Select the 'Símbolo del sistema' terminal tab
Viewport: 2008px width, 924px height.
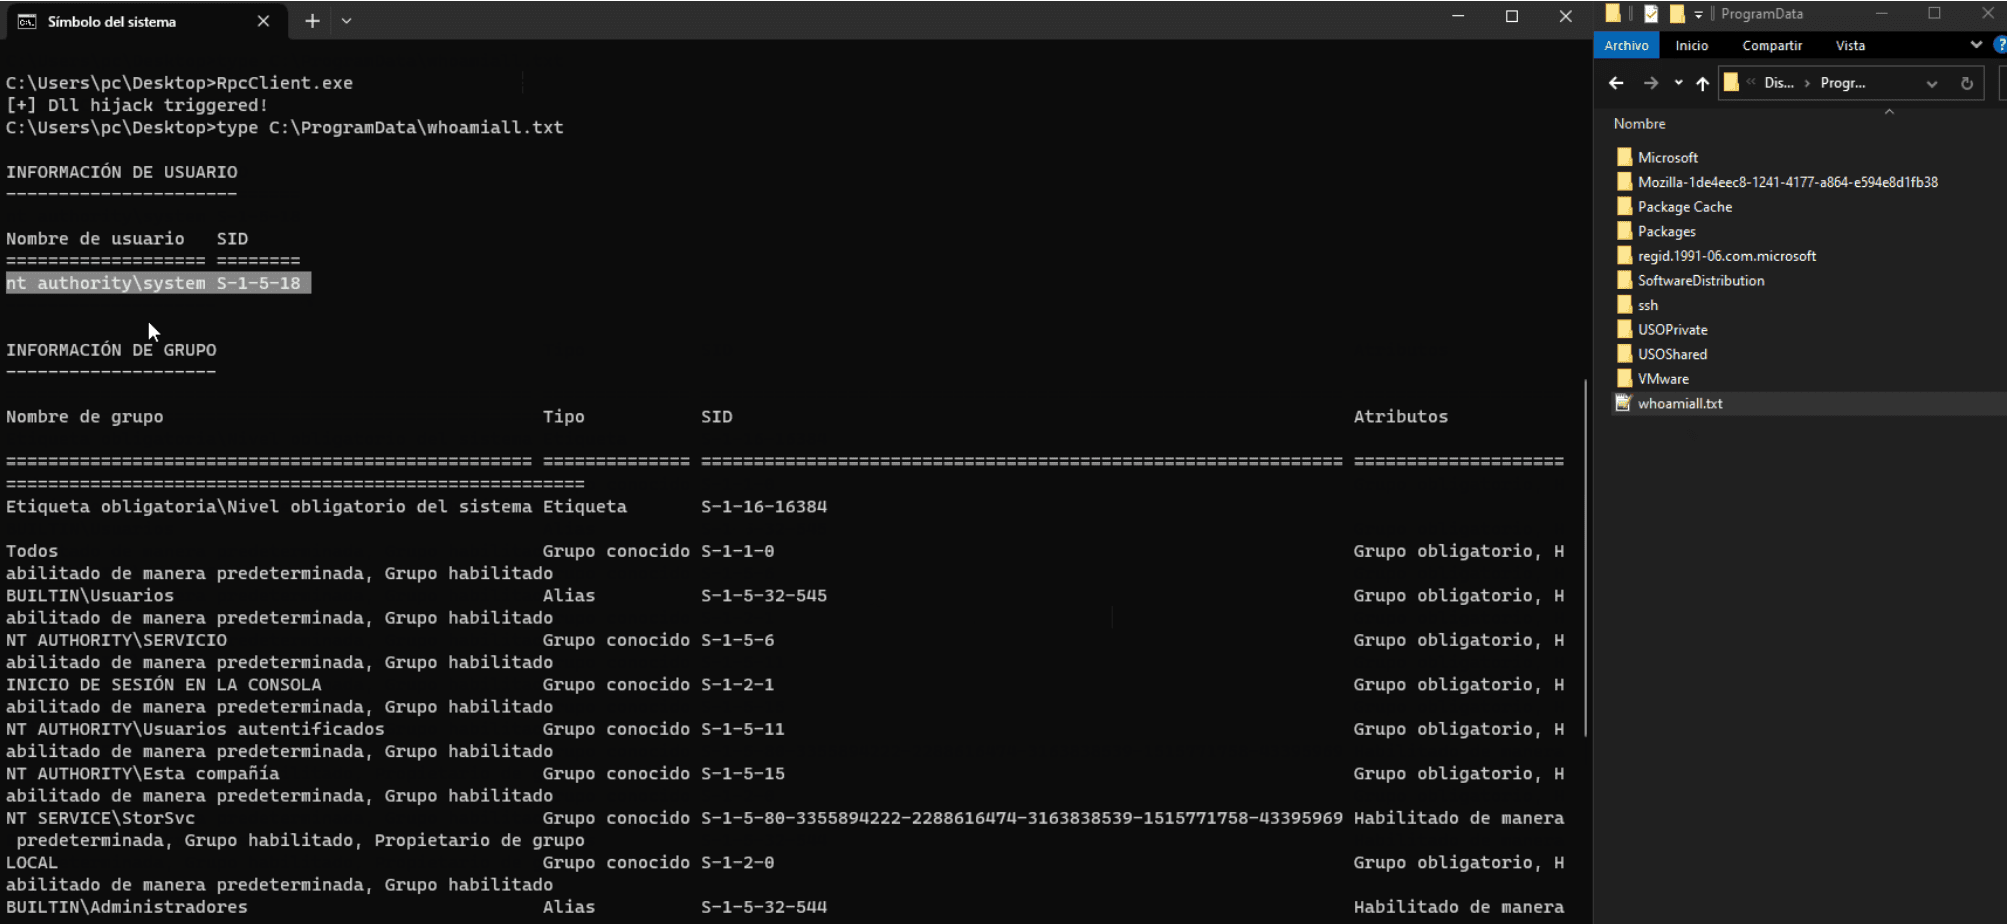(145, 21)
